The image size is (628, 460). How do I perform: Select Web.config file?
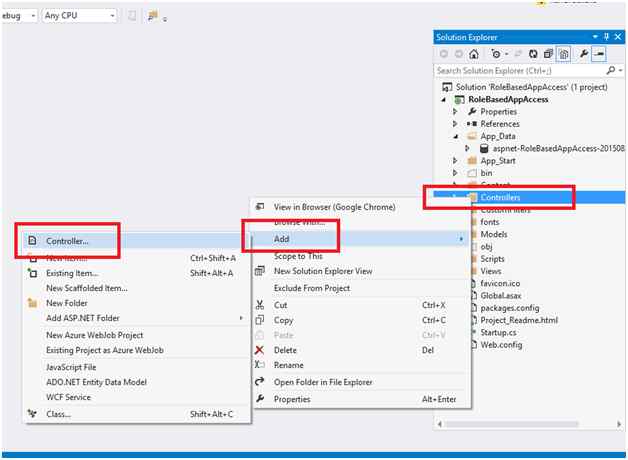[501, 345]
